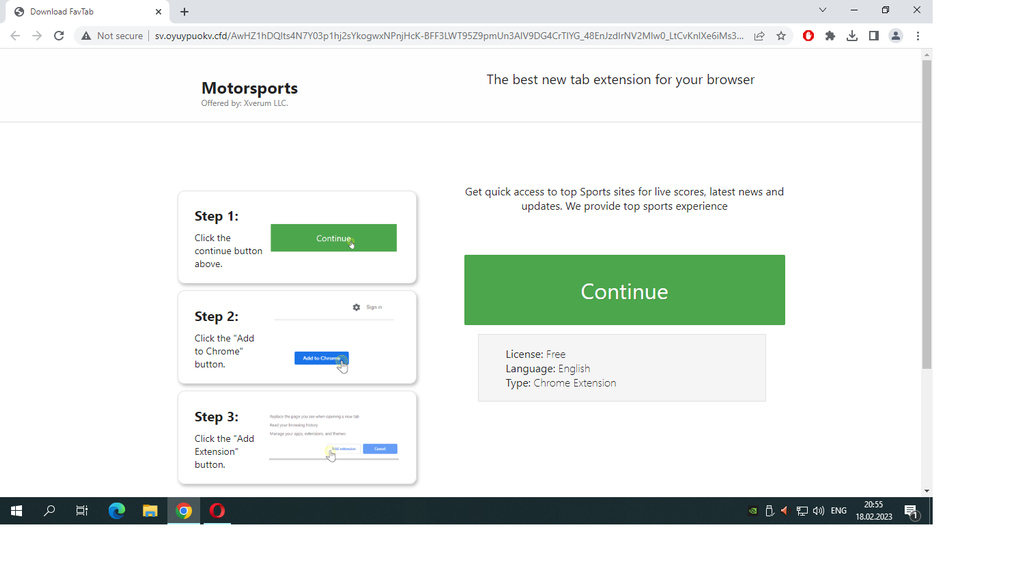Click the scrollbar up arrow
Screen dimensions: 1024x575
click(x=927, y=56)
